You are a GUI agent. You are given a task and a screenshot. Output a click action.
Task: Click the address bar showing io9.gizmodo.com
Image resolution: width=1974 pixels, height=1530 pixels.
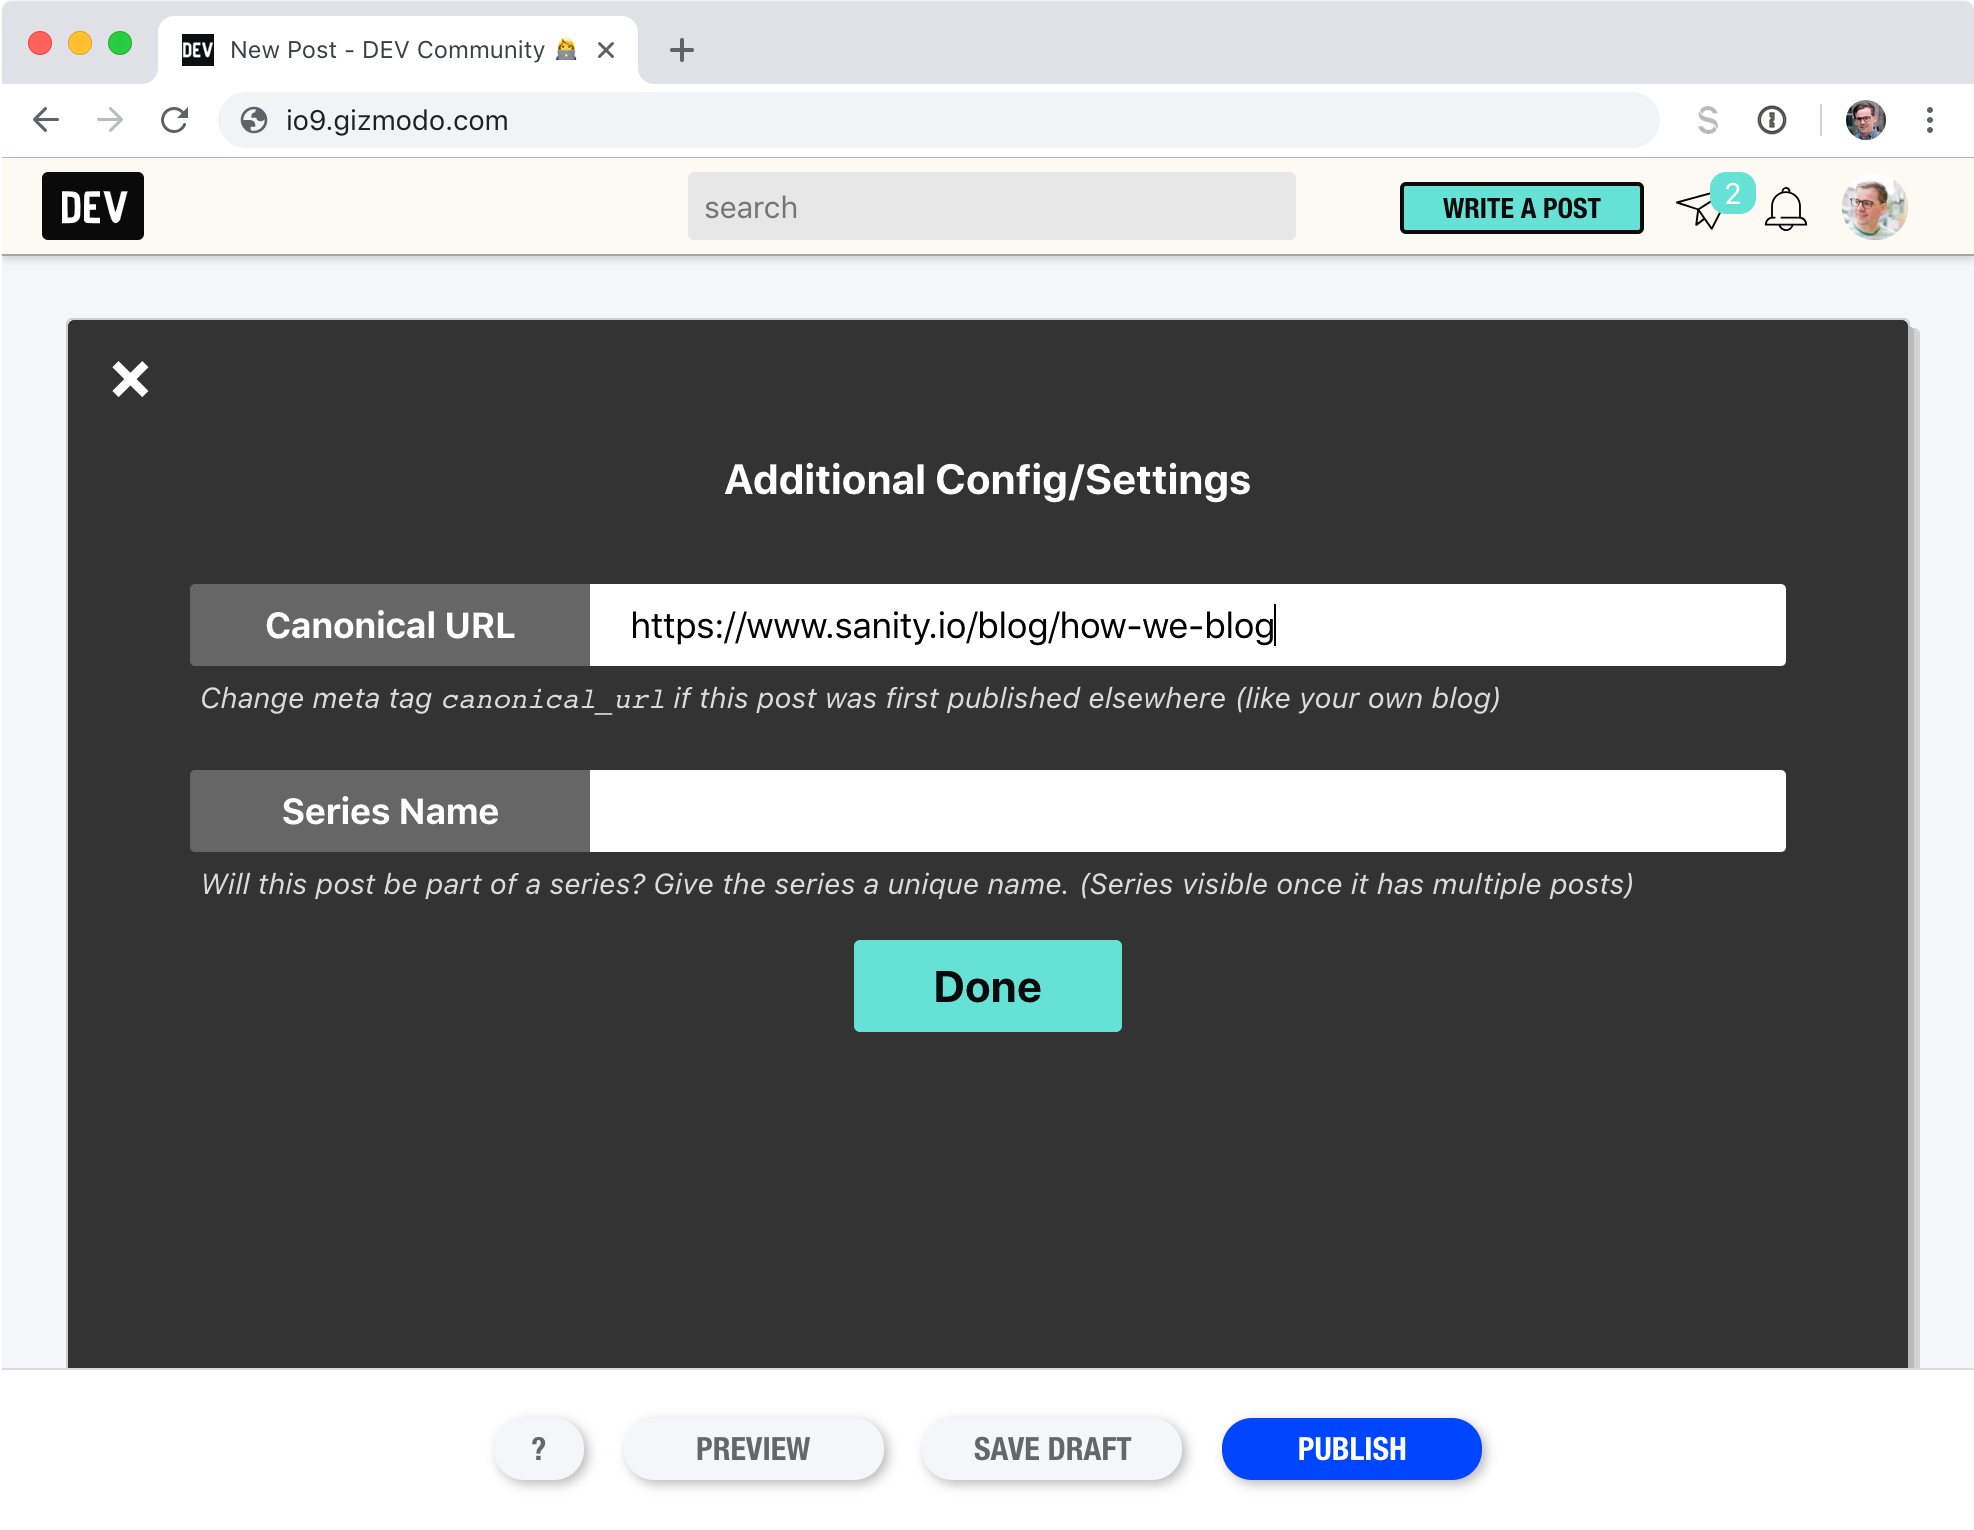[938, 120]
